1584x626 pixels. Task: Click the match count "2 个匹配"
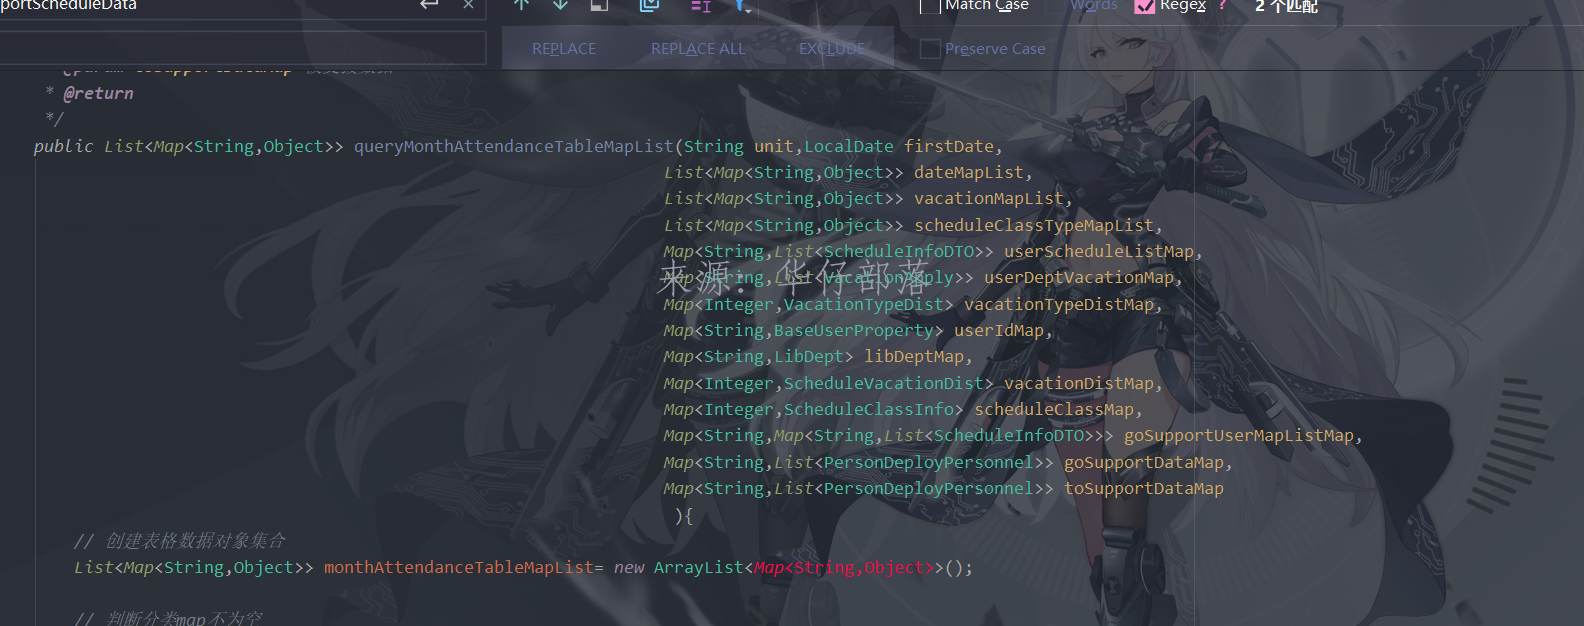point(1286,5)
